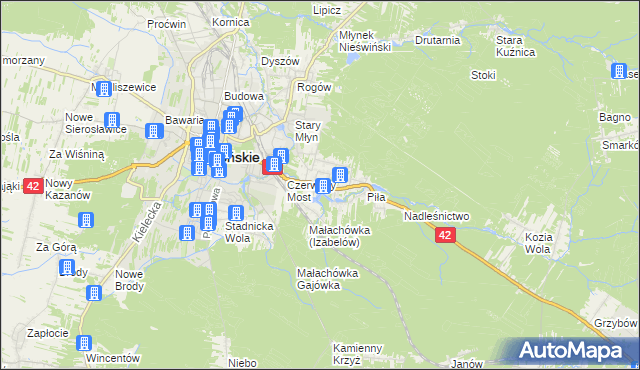Click building marker above Stadnicka Wola
The height and width of the screenshot is (370, 640).
click(236, 213)
